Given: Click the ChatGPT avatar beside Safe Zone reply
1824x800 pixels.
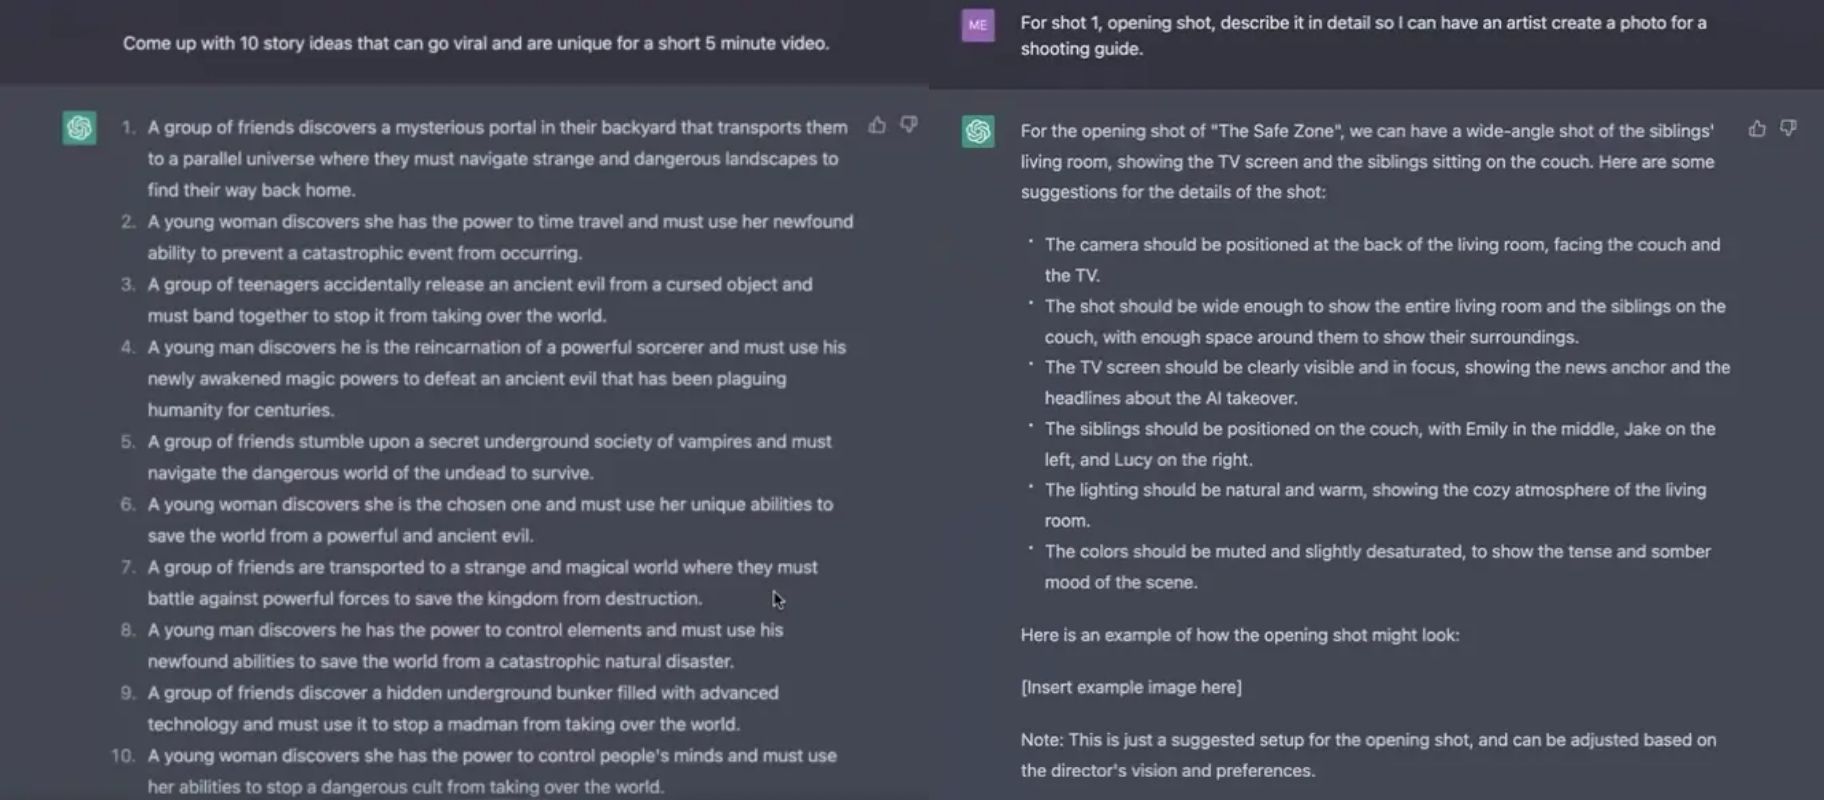Looking at the screenshot, I should pos(978,131).
